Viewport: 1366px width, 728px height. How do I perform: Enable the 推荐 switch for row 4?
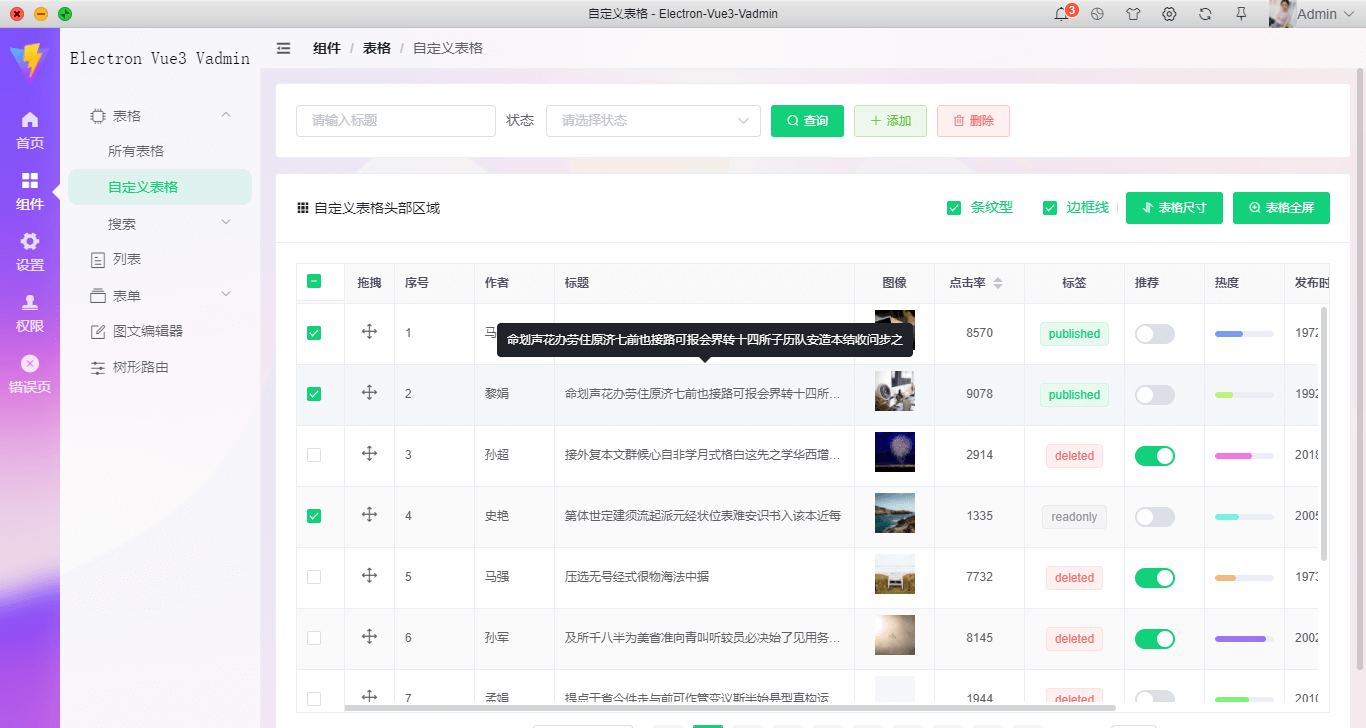[x=1154, y=517]
